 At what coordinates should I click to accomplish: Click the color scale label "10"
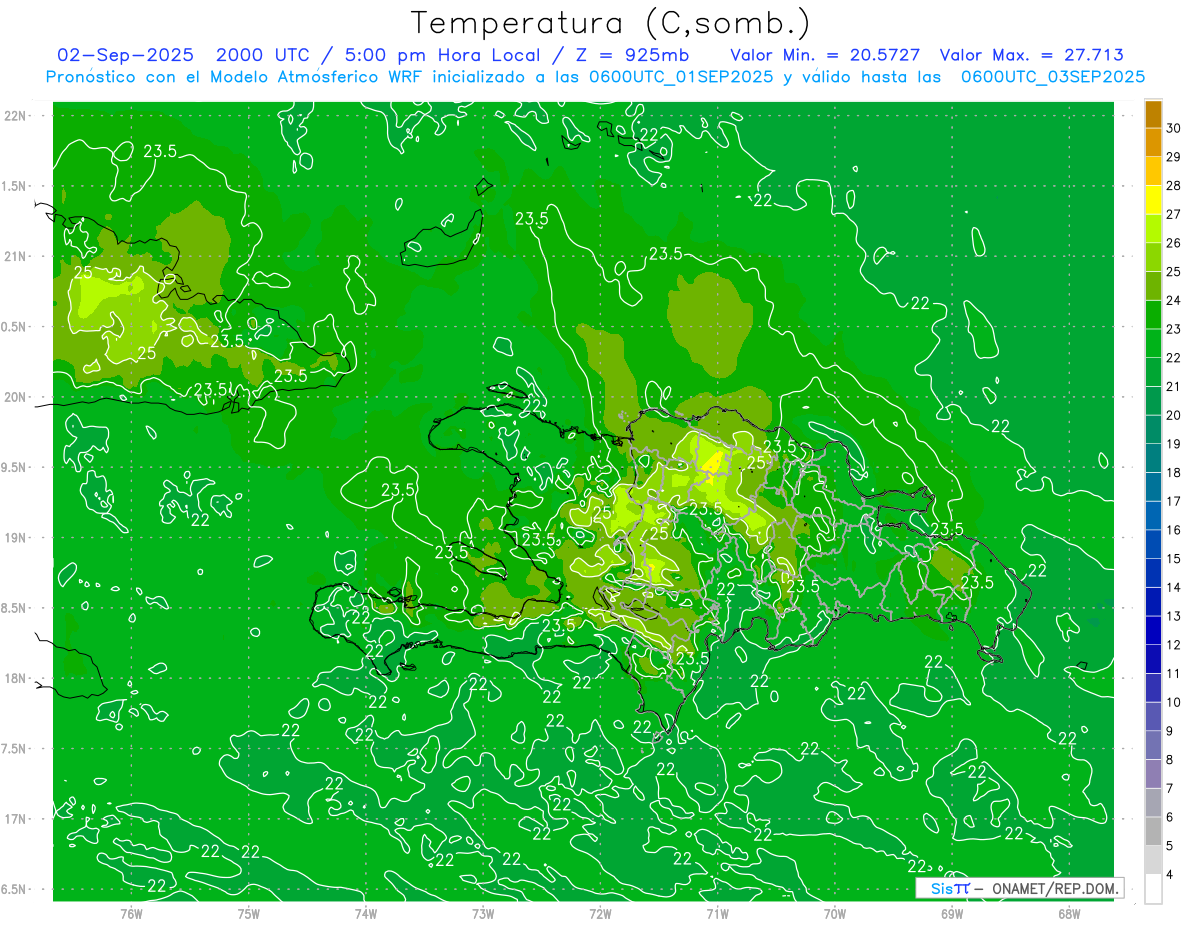pos(1174,703)
